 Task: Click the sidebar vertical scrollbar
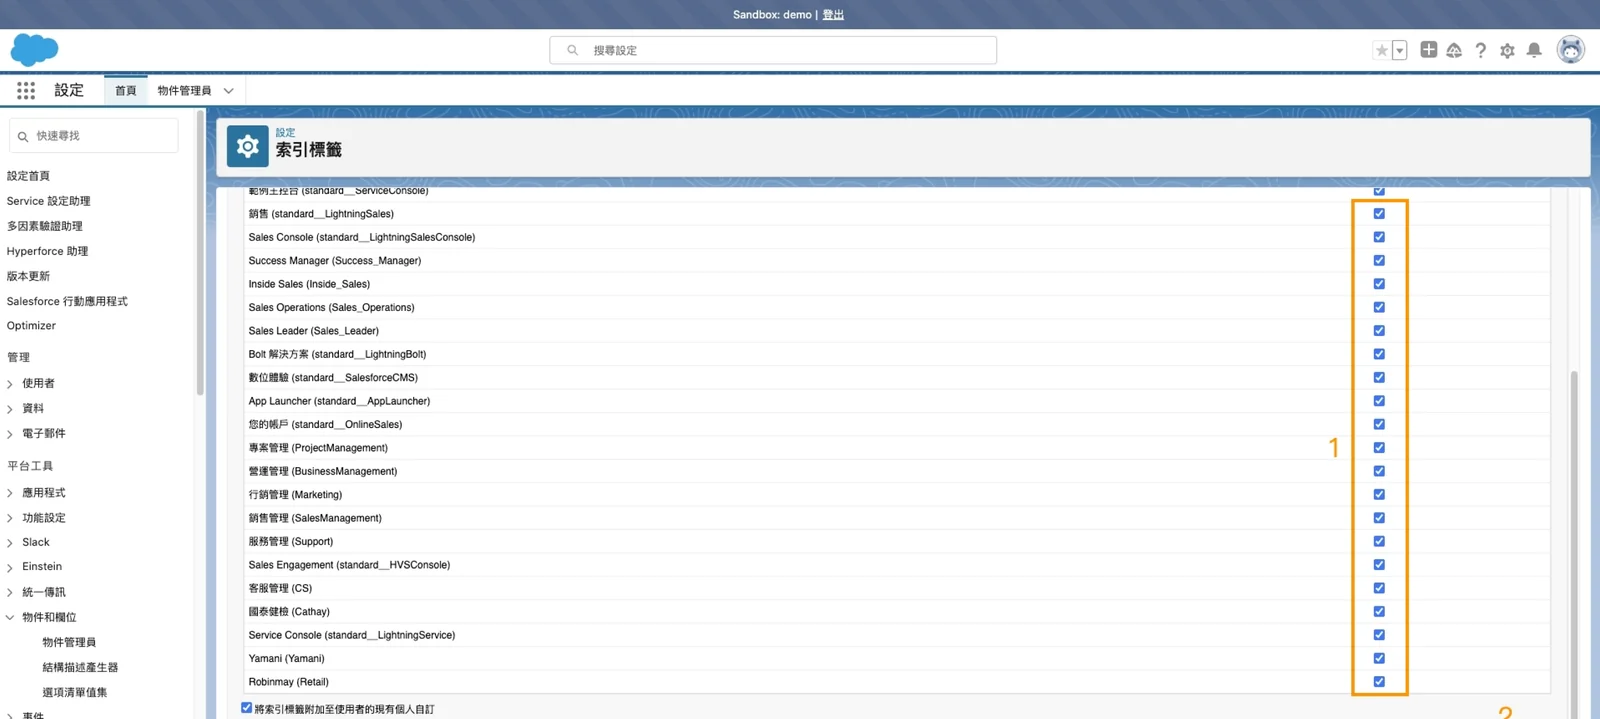click(x=200, y=252)
